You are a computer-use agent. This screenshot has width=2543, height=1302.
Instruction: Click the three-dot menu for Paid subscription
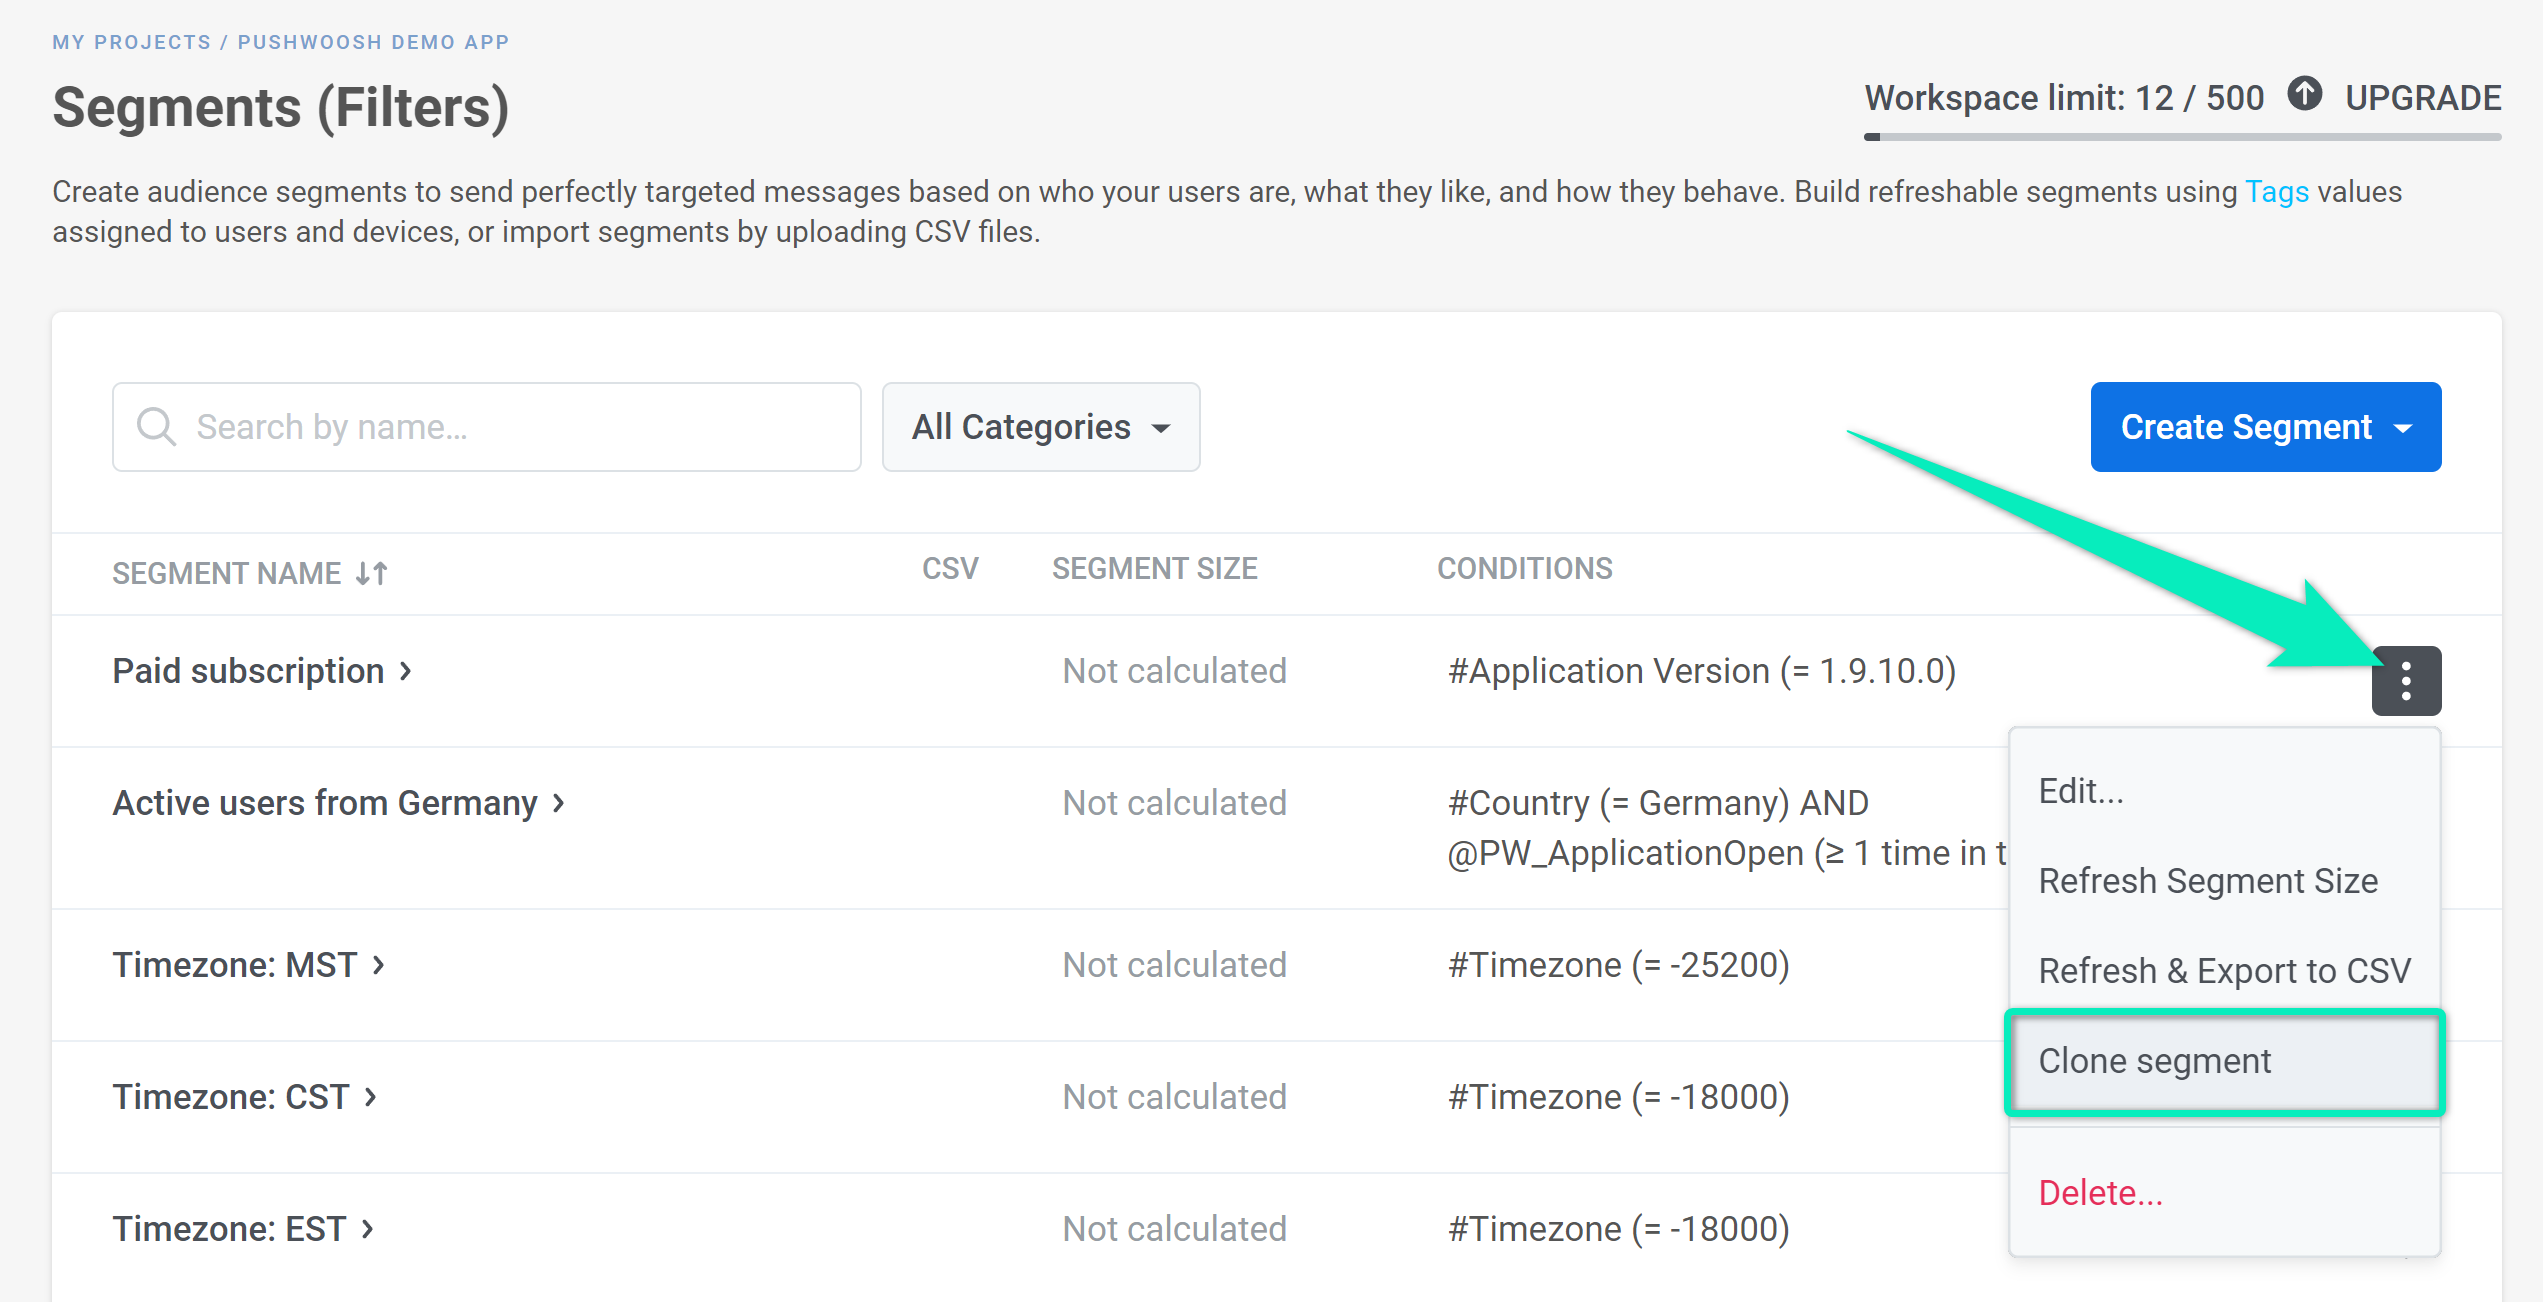(2405, 680)
